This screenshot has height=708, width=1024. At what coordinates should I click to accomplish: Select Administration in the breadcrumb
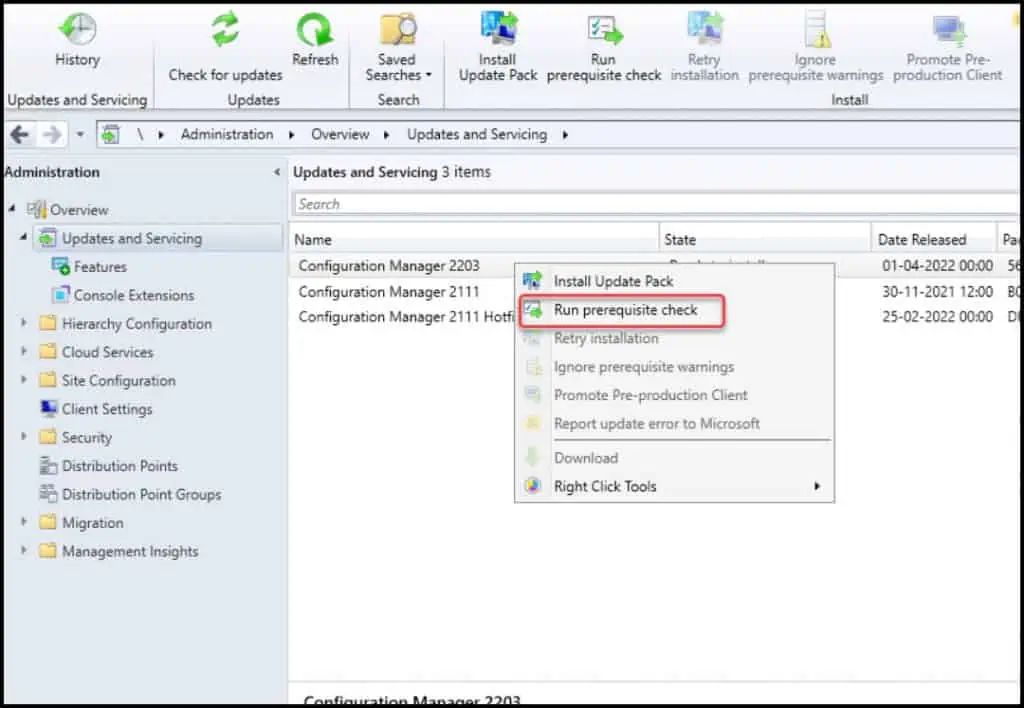point(227,135)
